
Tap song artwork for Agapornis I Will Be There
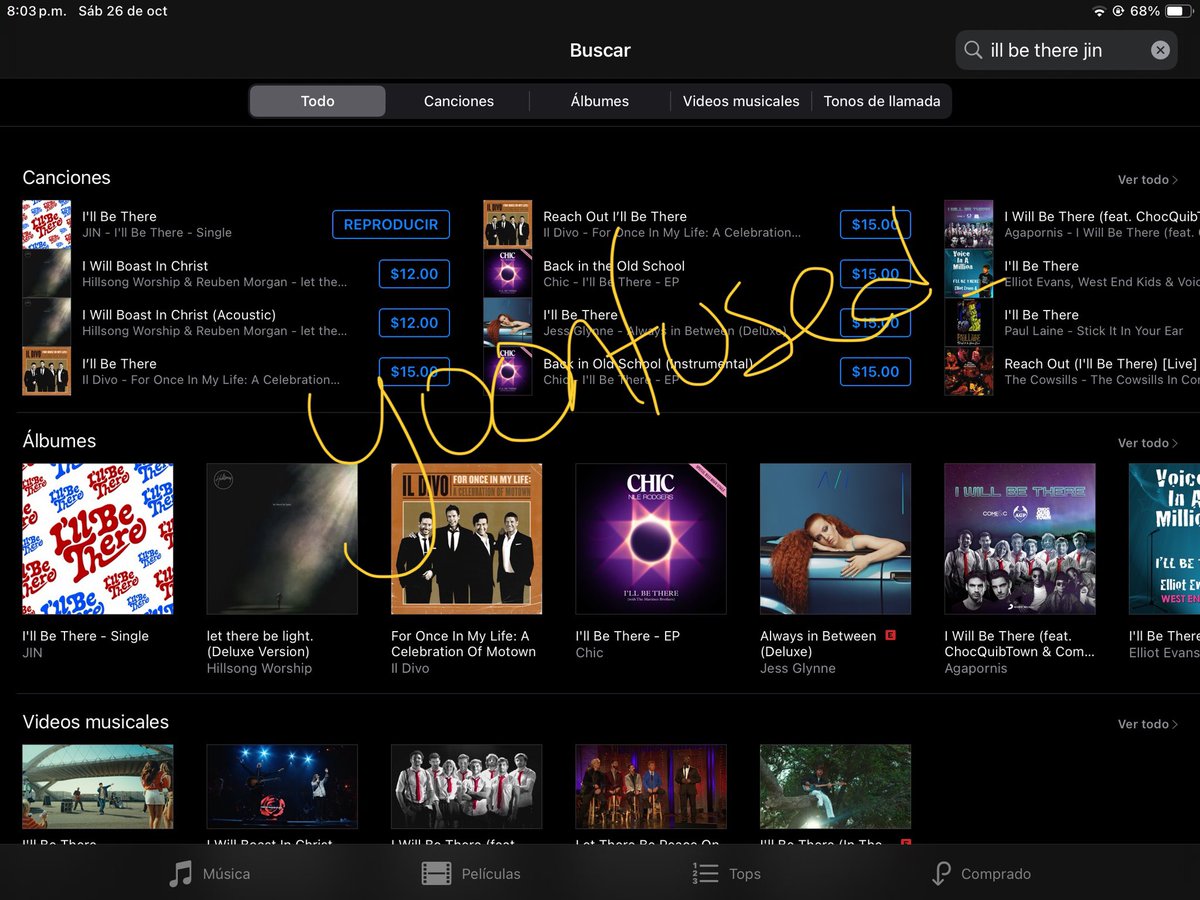[969, 224]
